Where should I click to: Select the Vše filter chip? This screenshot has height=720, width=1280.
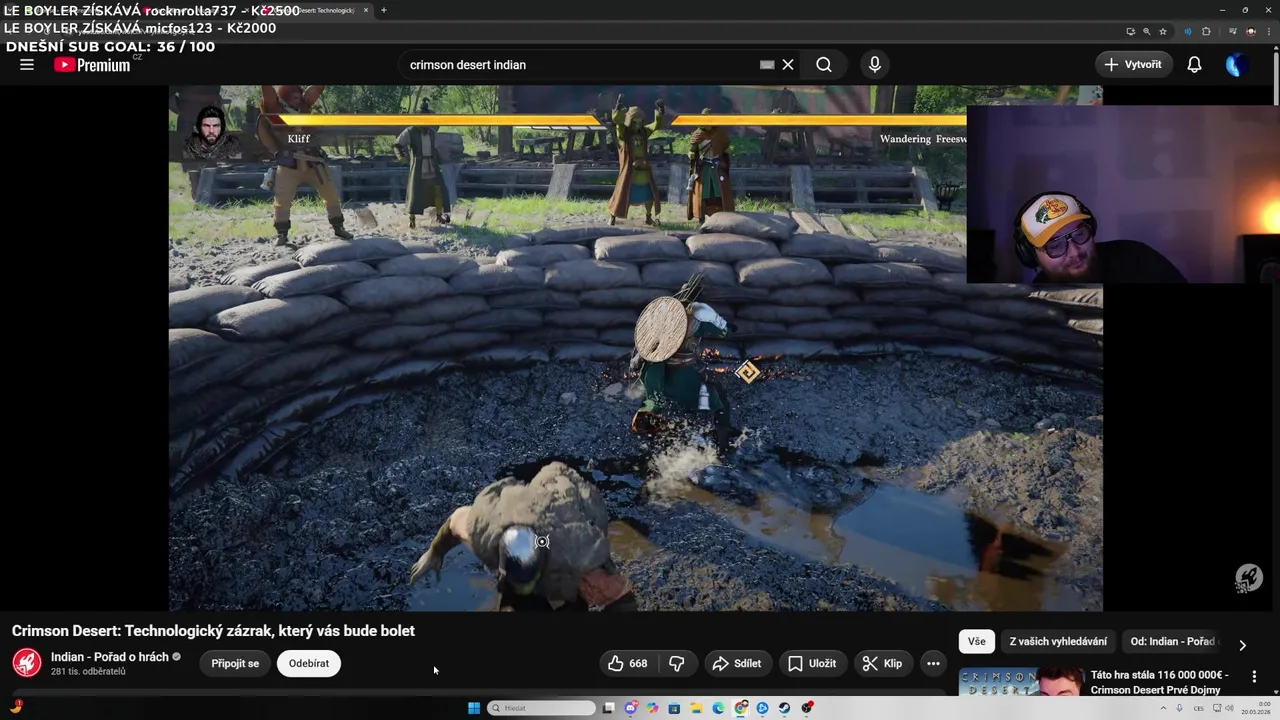pyautogui.click(x=976, y=641)
